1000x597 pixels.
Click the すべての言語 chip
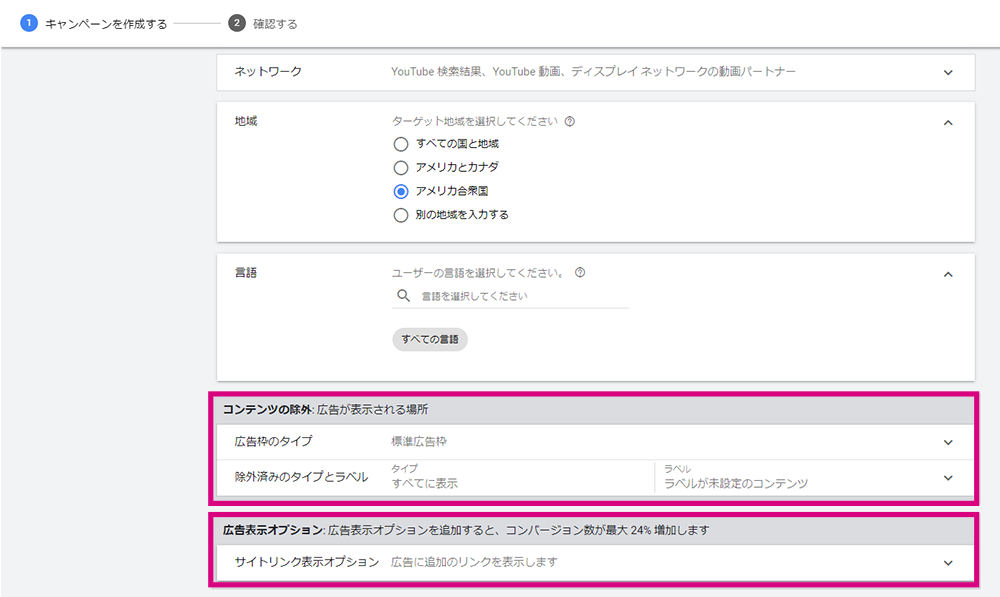tap(430, 339)
